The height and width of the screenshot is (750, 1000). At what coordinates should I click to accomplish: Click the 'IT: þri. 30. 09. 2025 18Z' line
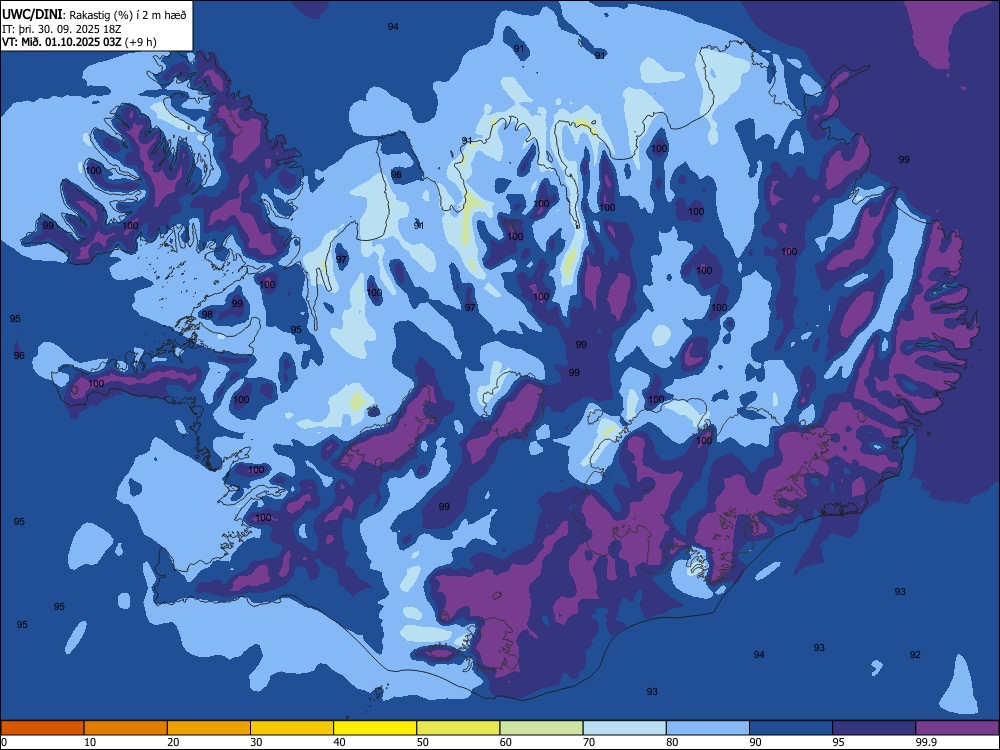coord(62,29)
